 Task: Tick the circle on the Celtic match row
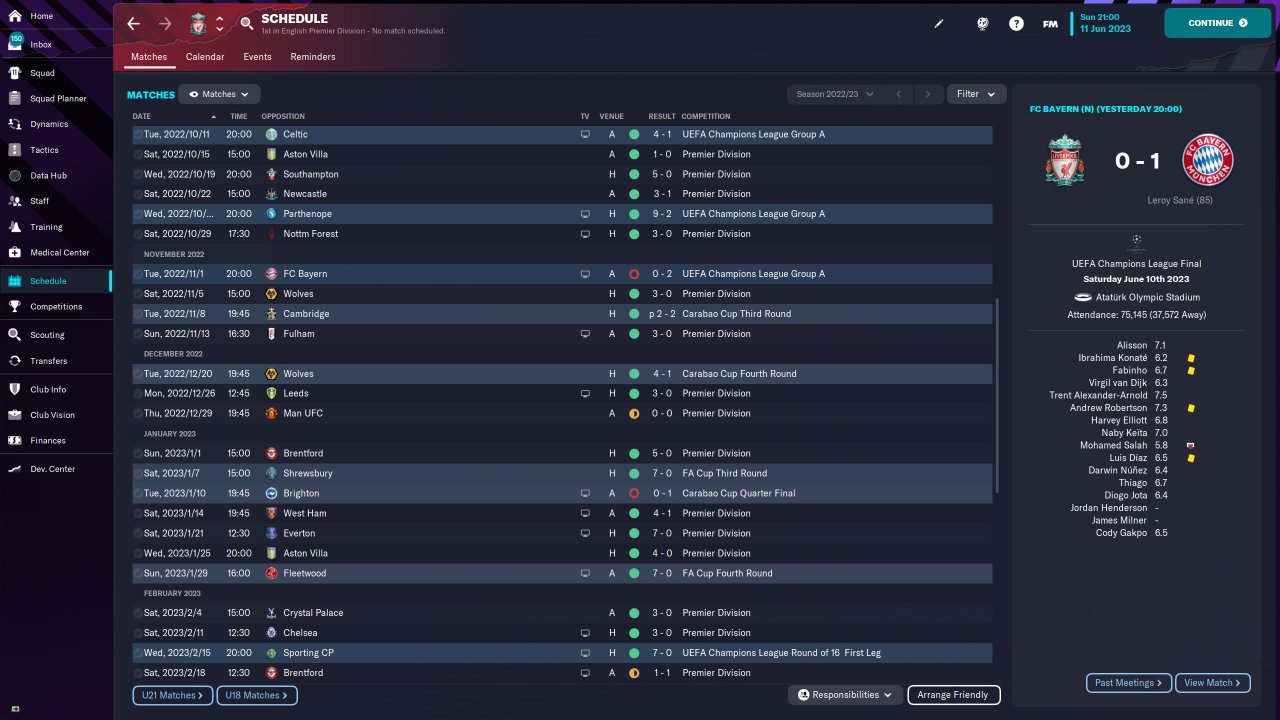[138, 134]
